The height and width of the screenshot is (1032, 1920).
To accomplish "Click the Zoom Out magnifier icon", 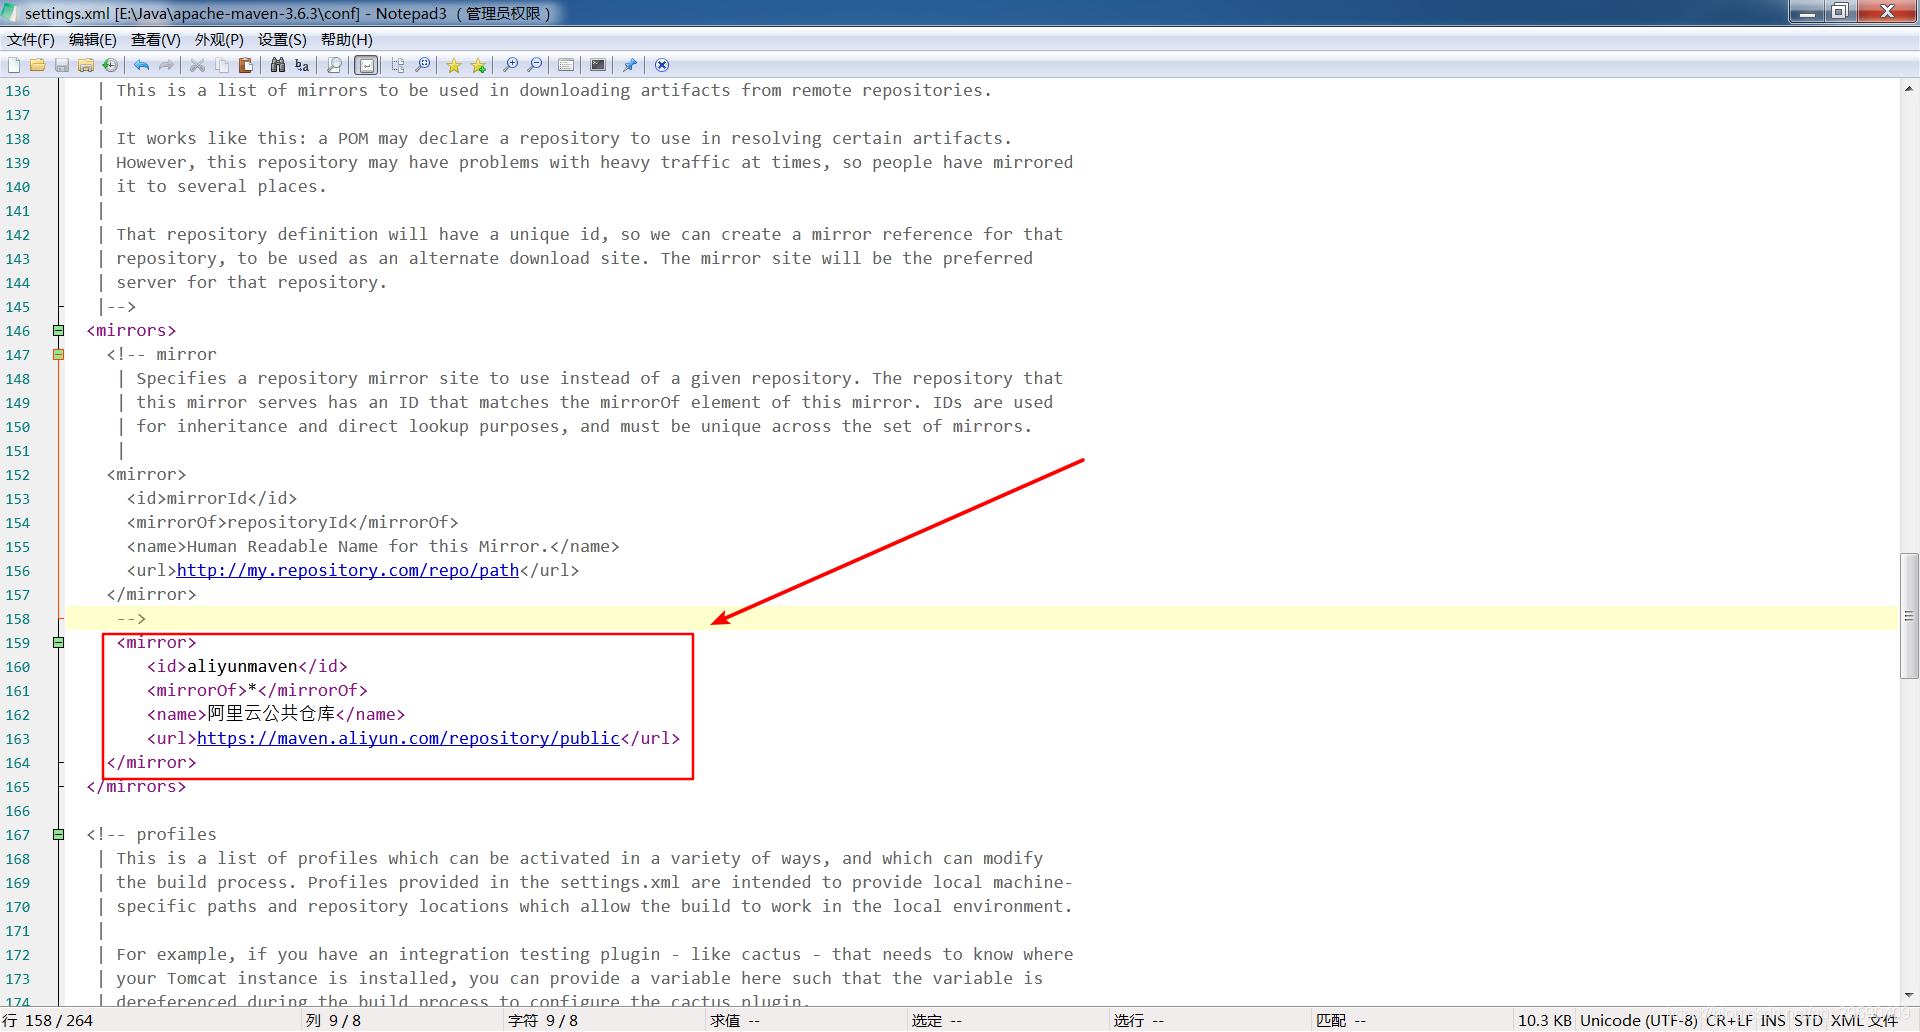I will [x=535, y=65].
